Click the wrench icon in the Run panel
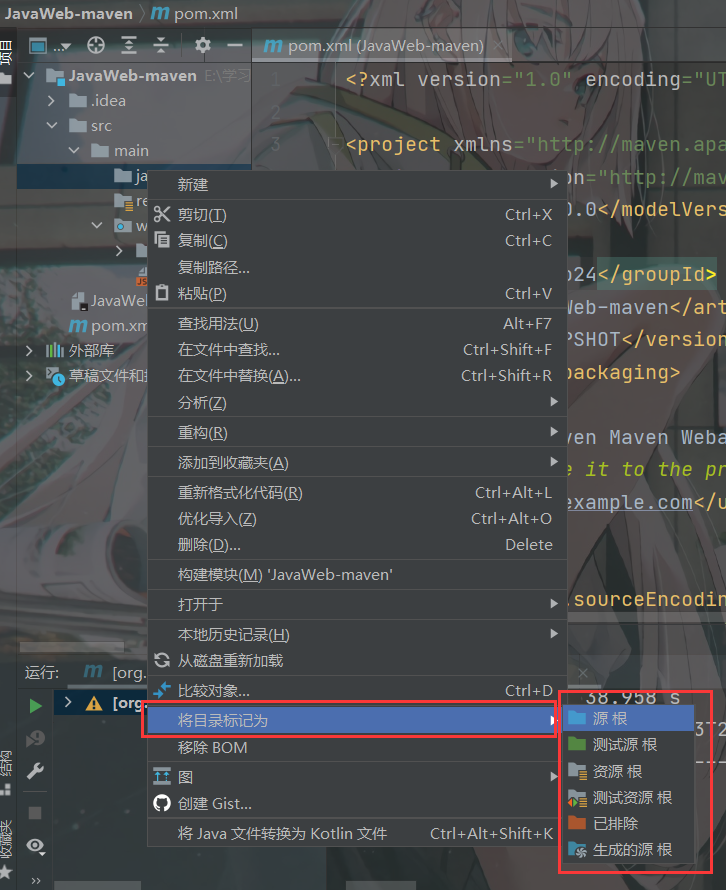The width and height of the screenshot is (726, 890). point(35,771)
